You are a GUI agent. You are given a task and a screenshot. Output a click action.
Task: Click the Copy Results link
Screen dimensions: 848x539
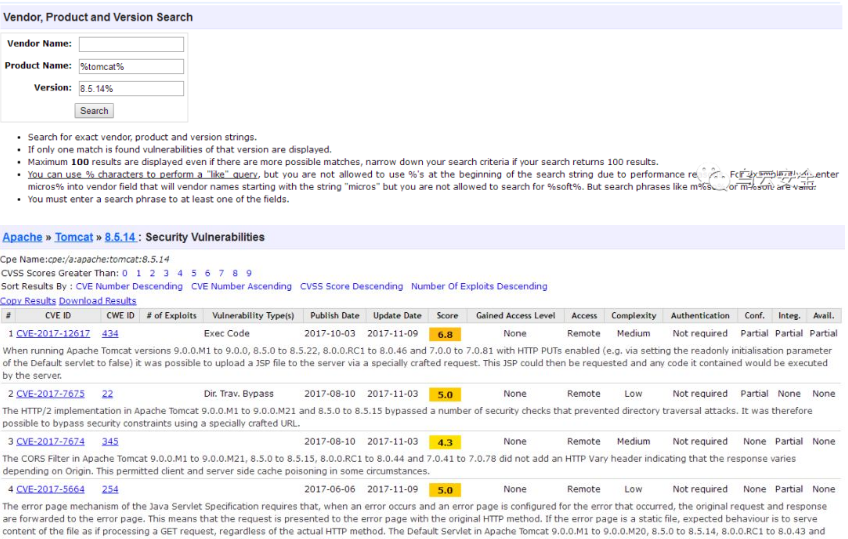(x=28, y=301)
